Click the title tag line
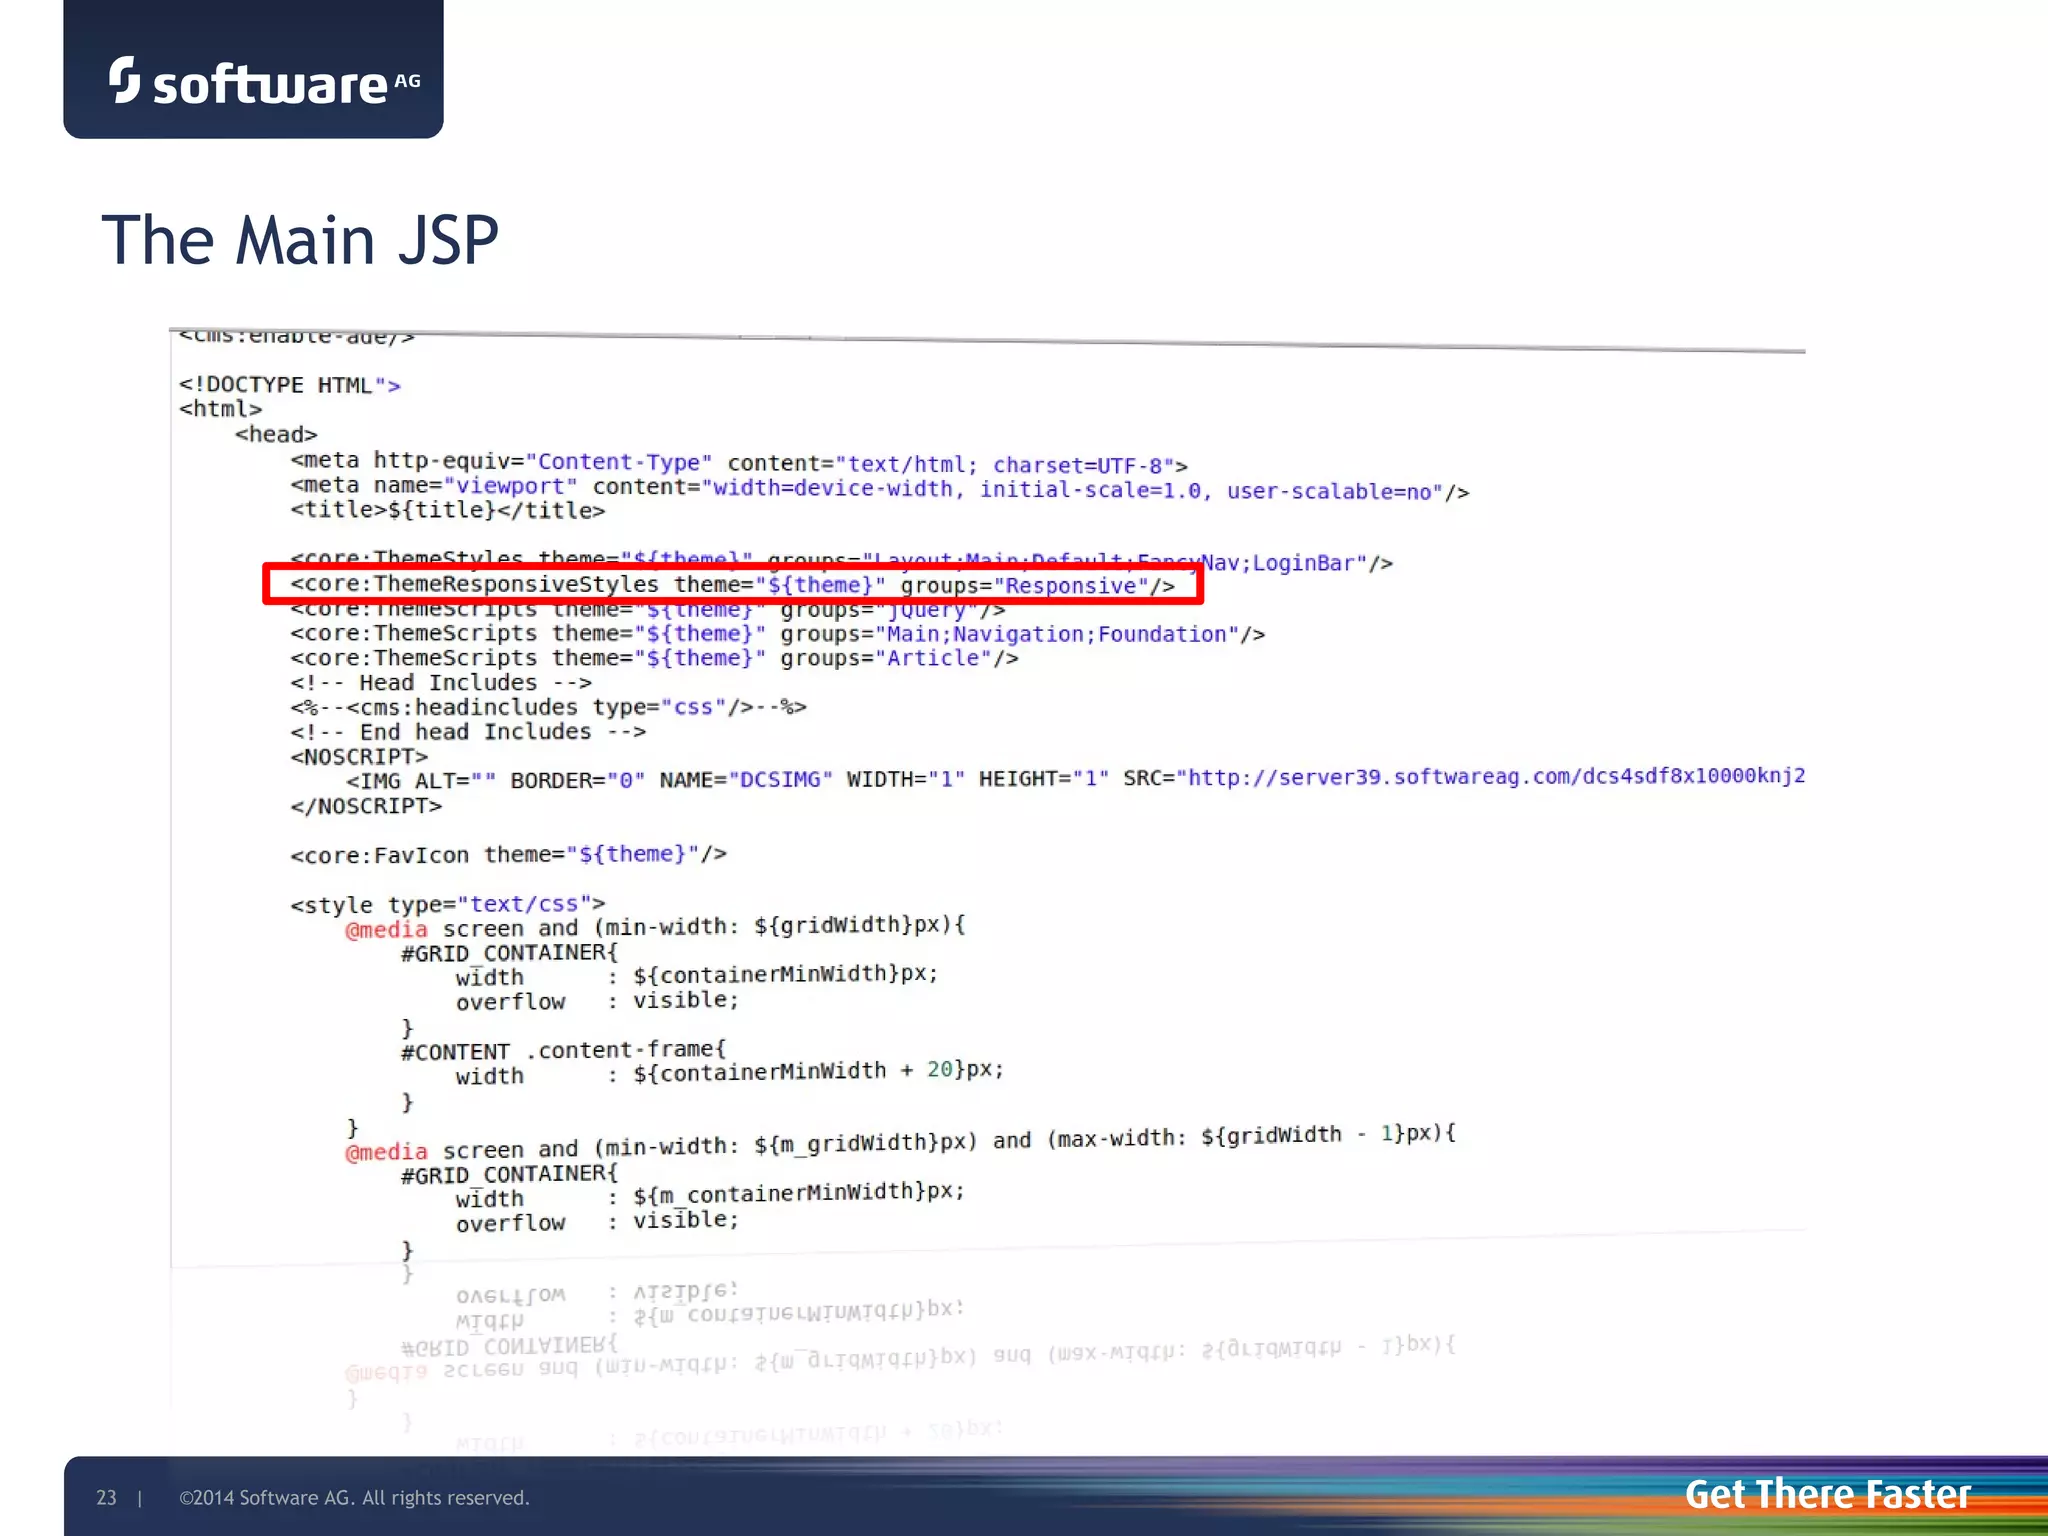This screenshot has width=2048, height=1536. click(x=447, y=511)
